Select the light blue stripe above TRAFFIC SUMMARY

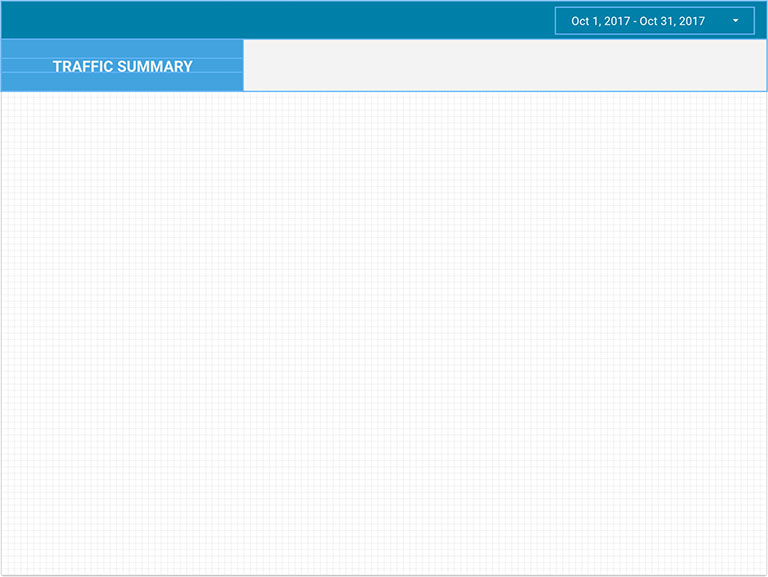click(x=122, y=49)
